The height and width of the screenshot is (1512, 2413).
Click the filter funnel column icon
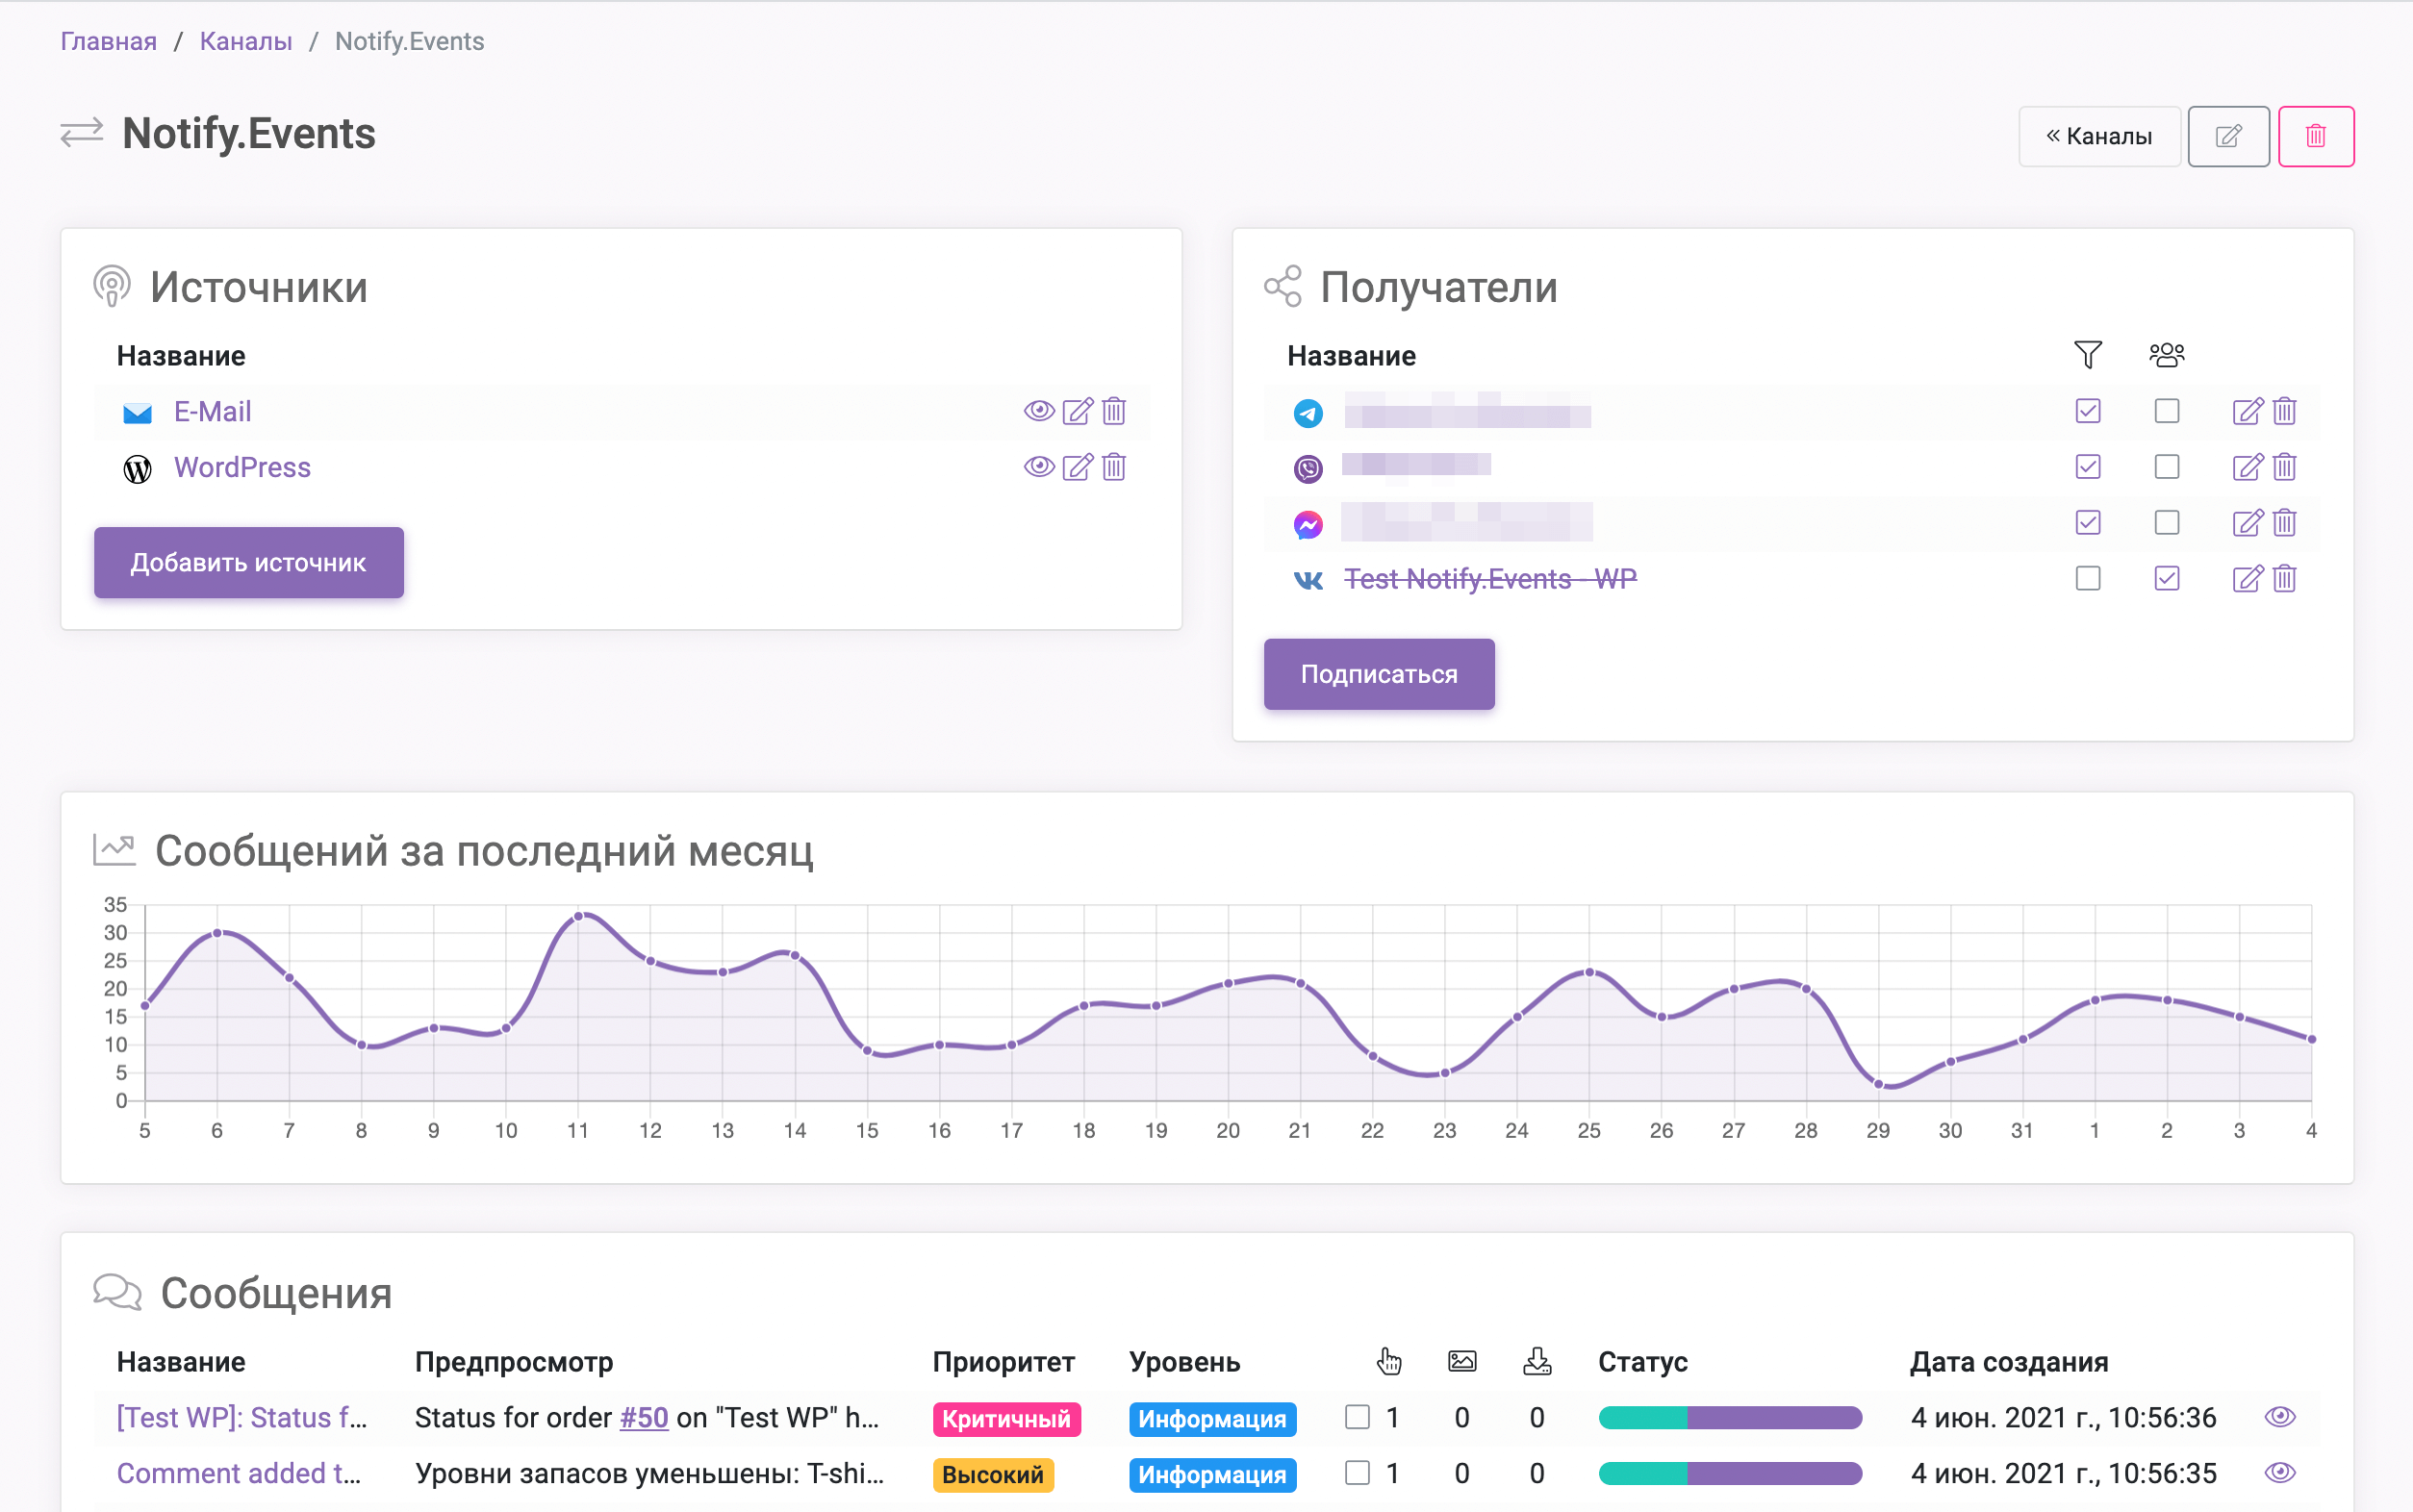click(2088, 355)
